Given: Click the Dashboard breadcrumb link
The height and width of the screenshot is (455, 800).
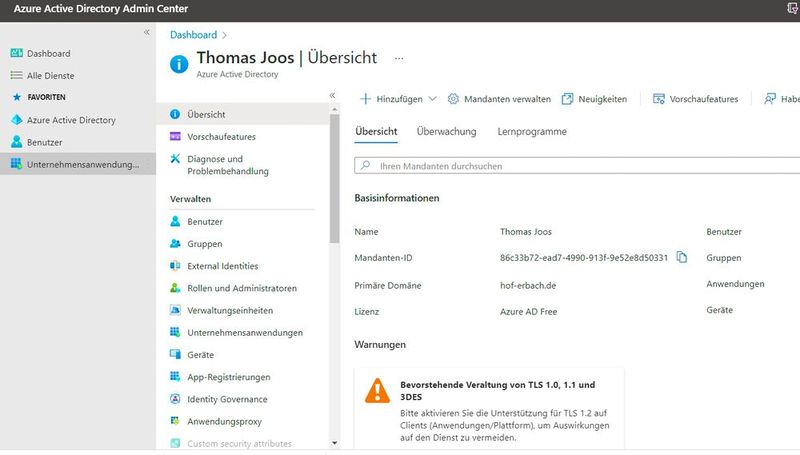Looking at the screenshot, I should coord(193,35).
